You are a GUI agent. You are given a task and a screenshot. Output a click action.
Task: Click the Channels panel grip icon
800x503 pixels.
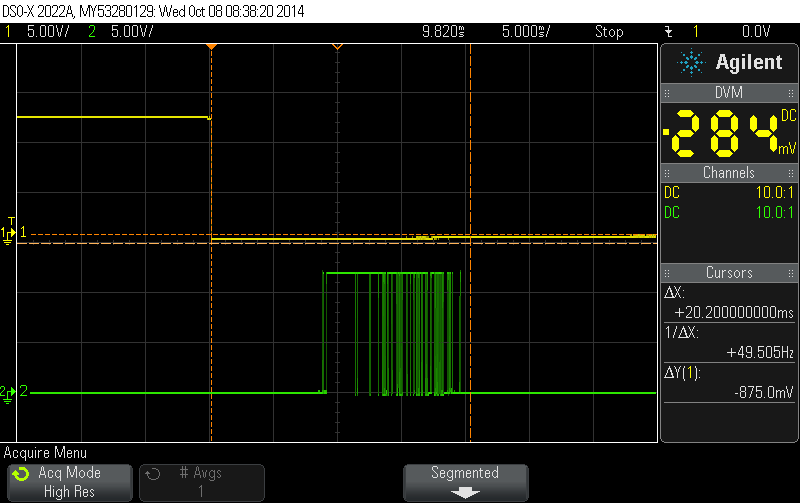667,173
